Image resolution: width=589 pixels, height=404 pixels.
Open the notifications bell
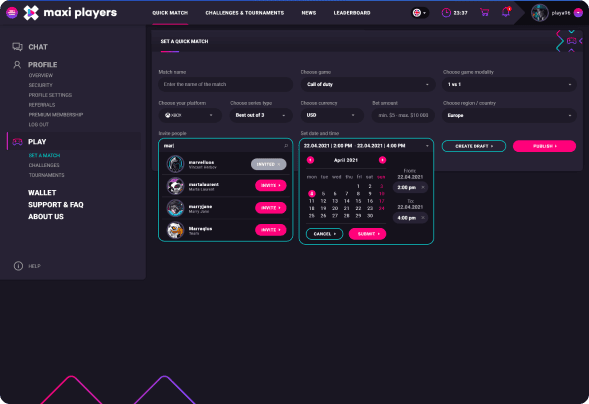(x=506, y=12)
